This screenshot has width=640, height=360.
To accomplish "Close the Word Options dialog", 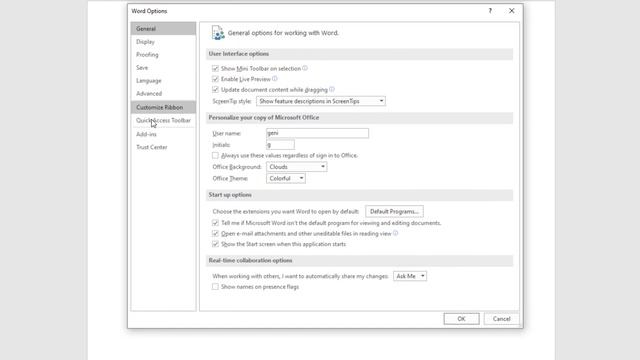I will click(x=511, y=11).
